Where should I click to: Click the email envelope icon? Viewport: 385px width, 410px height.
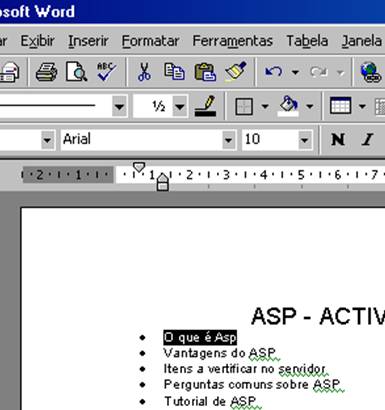tap(9, 72)
